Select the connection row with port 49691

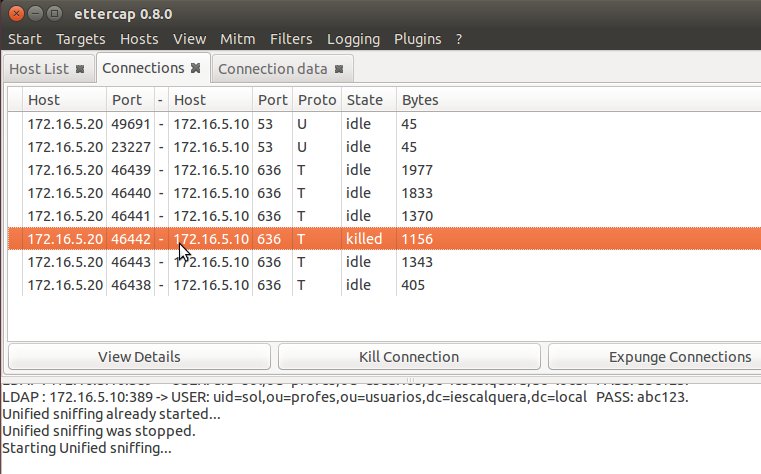pos(384,124)
